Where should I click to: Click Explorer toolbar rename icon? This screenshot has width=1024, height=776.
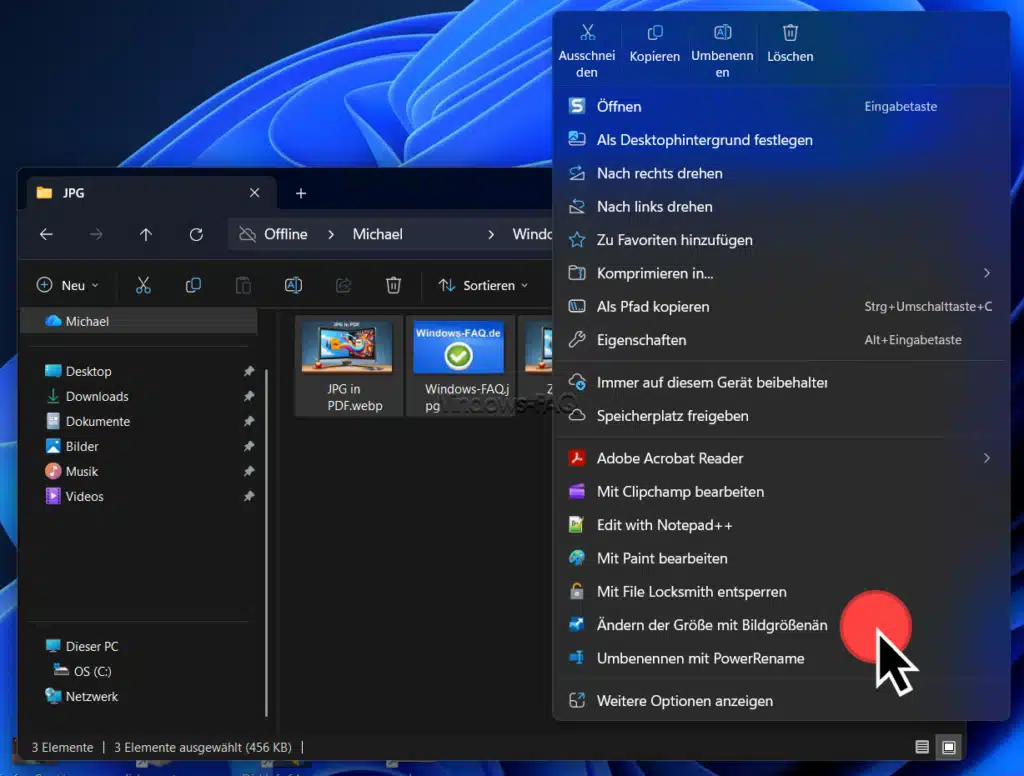(x=293, y=285)
